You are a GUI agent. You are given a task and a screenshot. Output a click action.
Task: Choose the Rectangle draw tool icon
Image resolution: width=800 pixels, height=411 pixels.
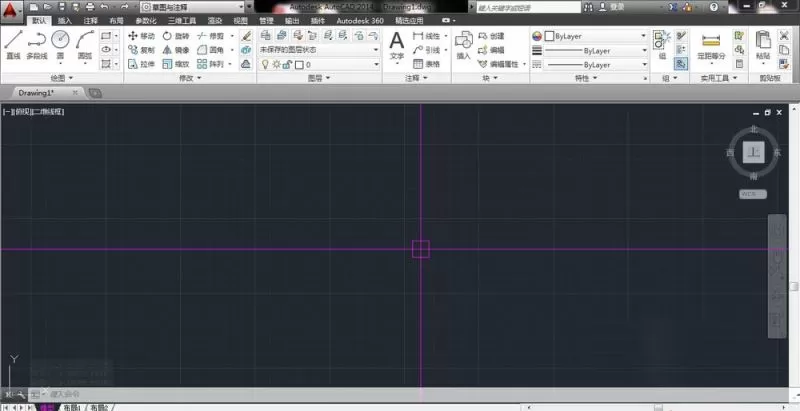(x=106, y=36)
